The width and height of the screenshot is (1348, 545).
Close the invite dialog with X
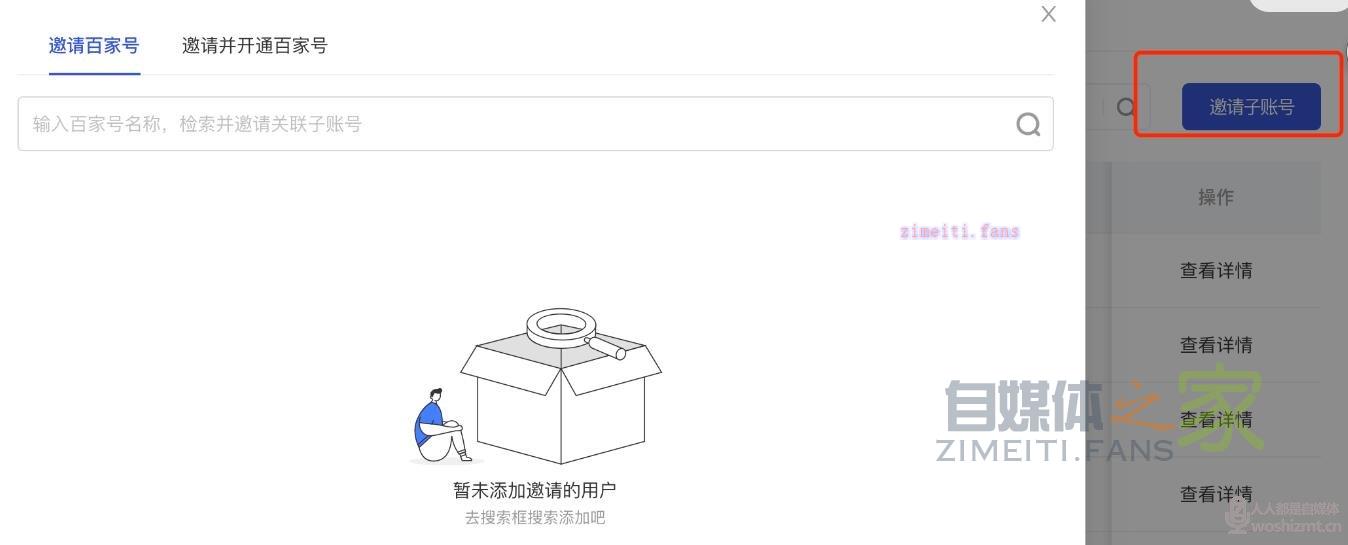click(1048, 14)
